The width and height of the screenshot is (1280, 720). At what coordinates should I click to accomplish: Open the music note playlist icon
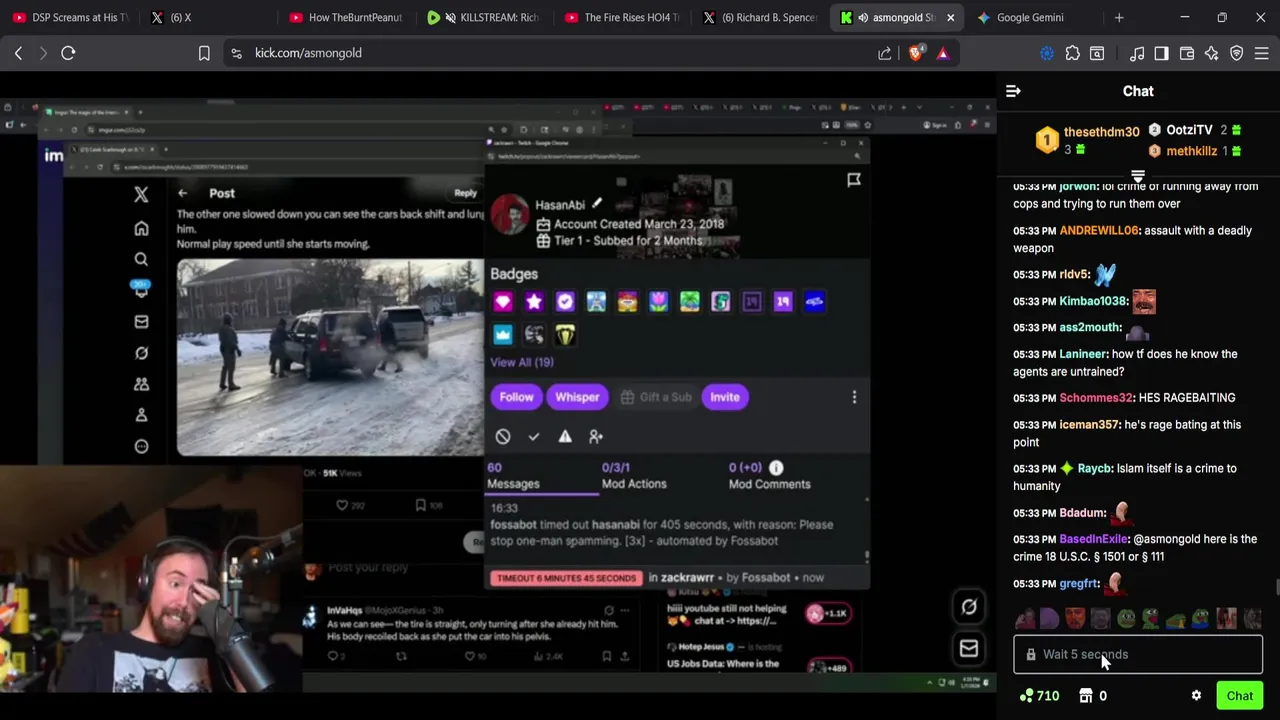point(1137,53)
